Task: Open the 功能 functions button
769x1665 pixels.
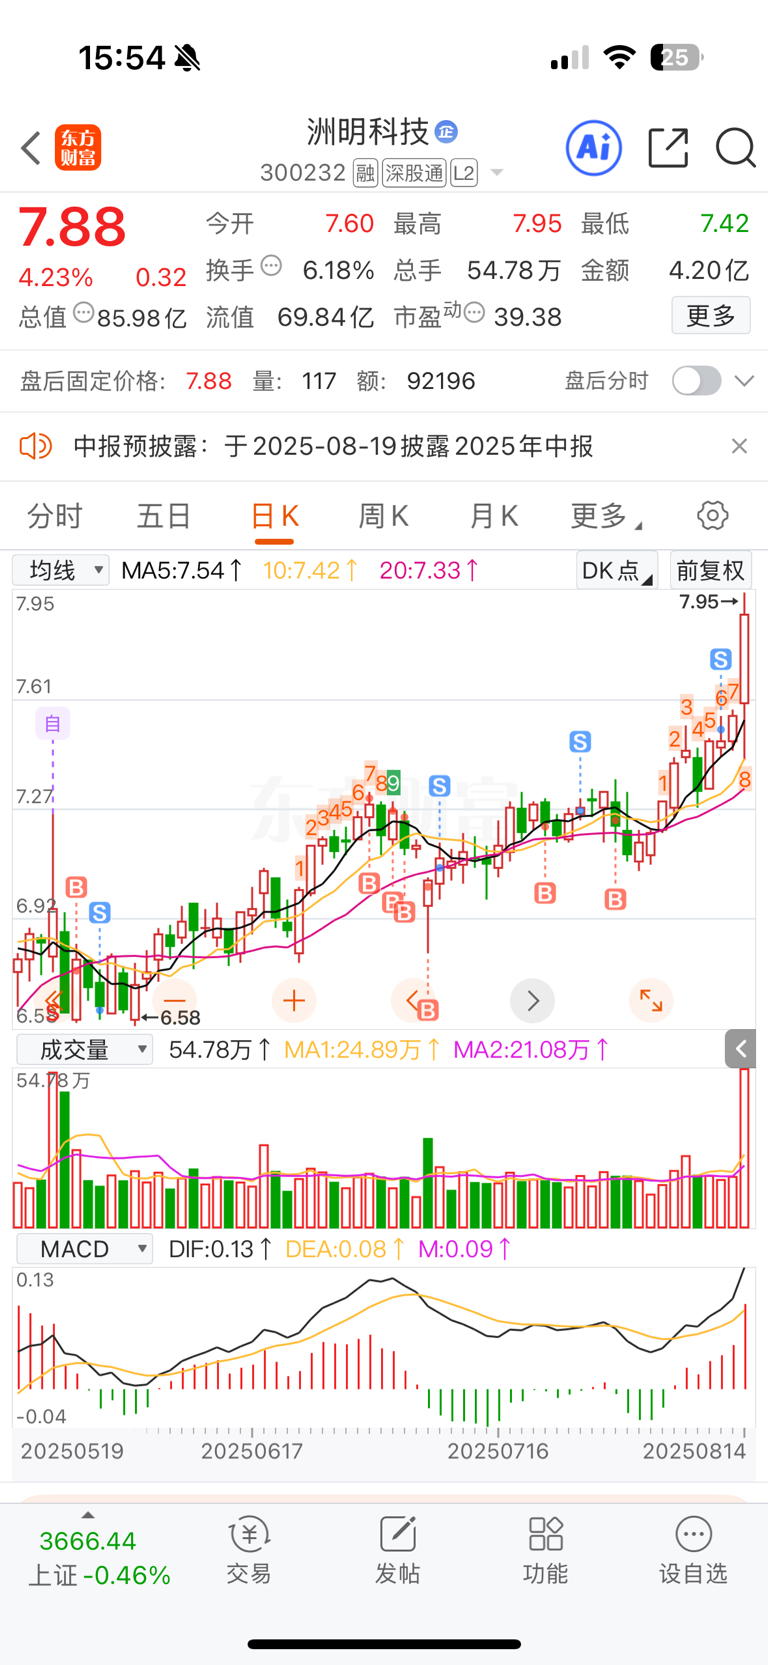Action: (545, 1550)
